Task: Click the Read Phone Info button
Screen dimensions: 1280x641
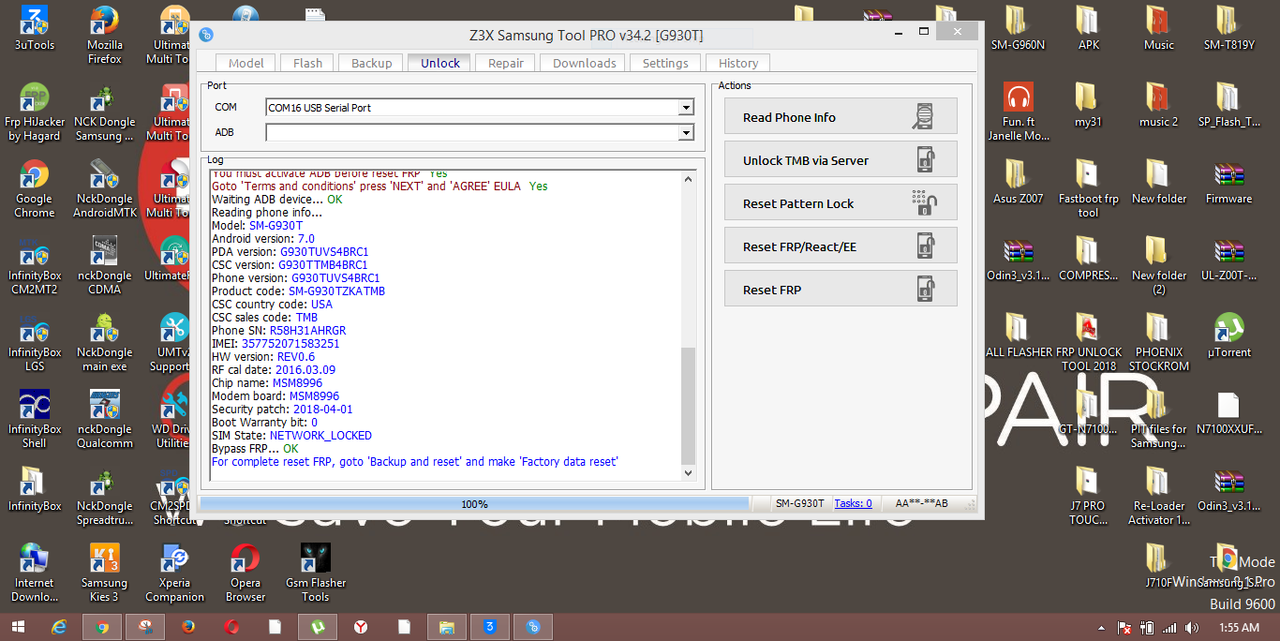Action: (x=840, y=117)
